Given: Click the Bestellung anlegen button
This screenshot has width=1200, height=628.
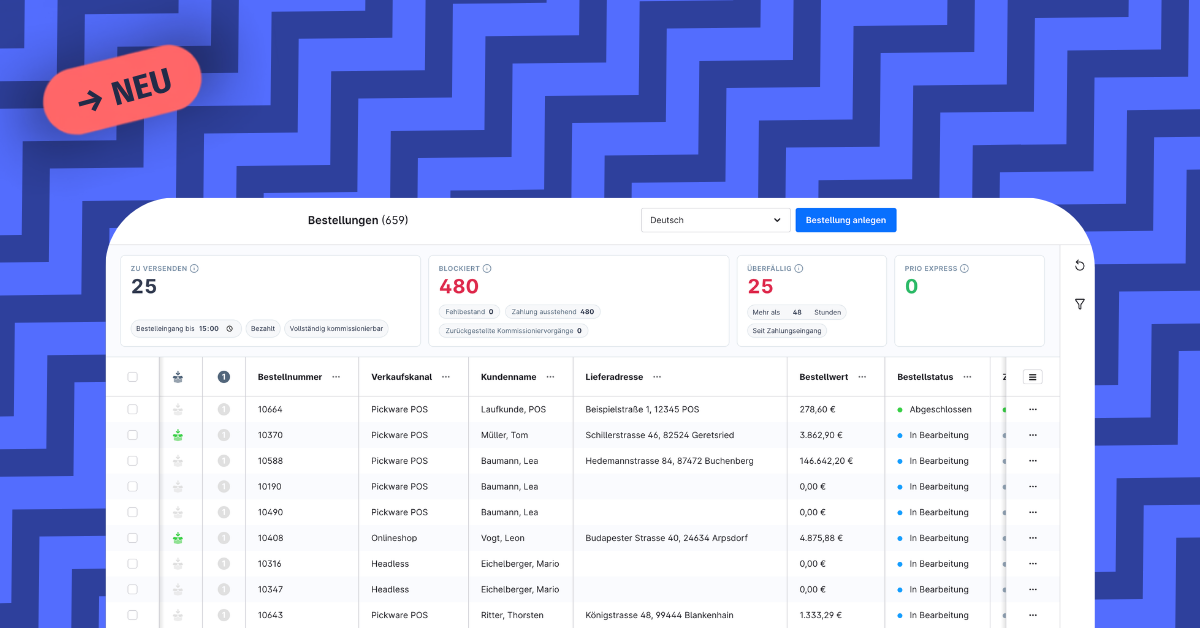Looking at the screenshot, I should 845,220.
